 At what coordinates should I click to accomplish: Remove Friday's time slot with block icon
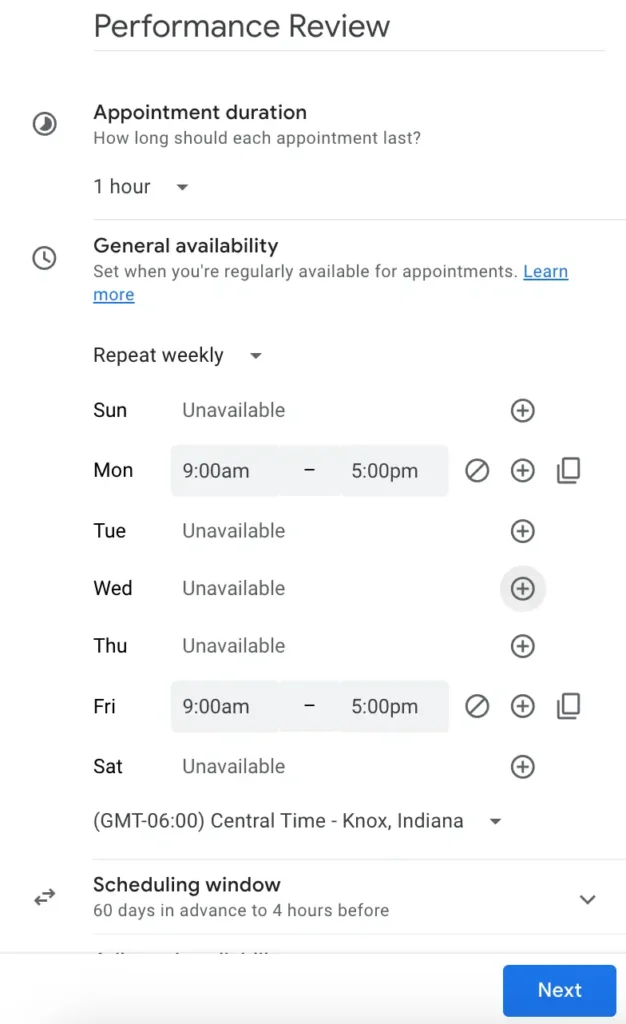(477, 706)
